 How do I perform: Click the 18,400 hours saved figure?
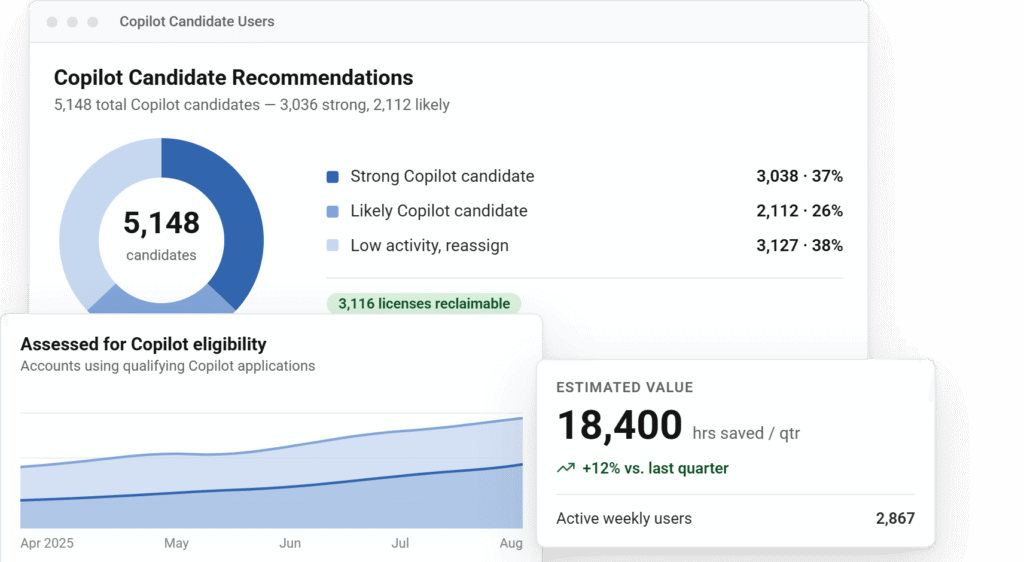619,426
